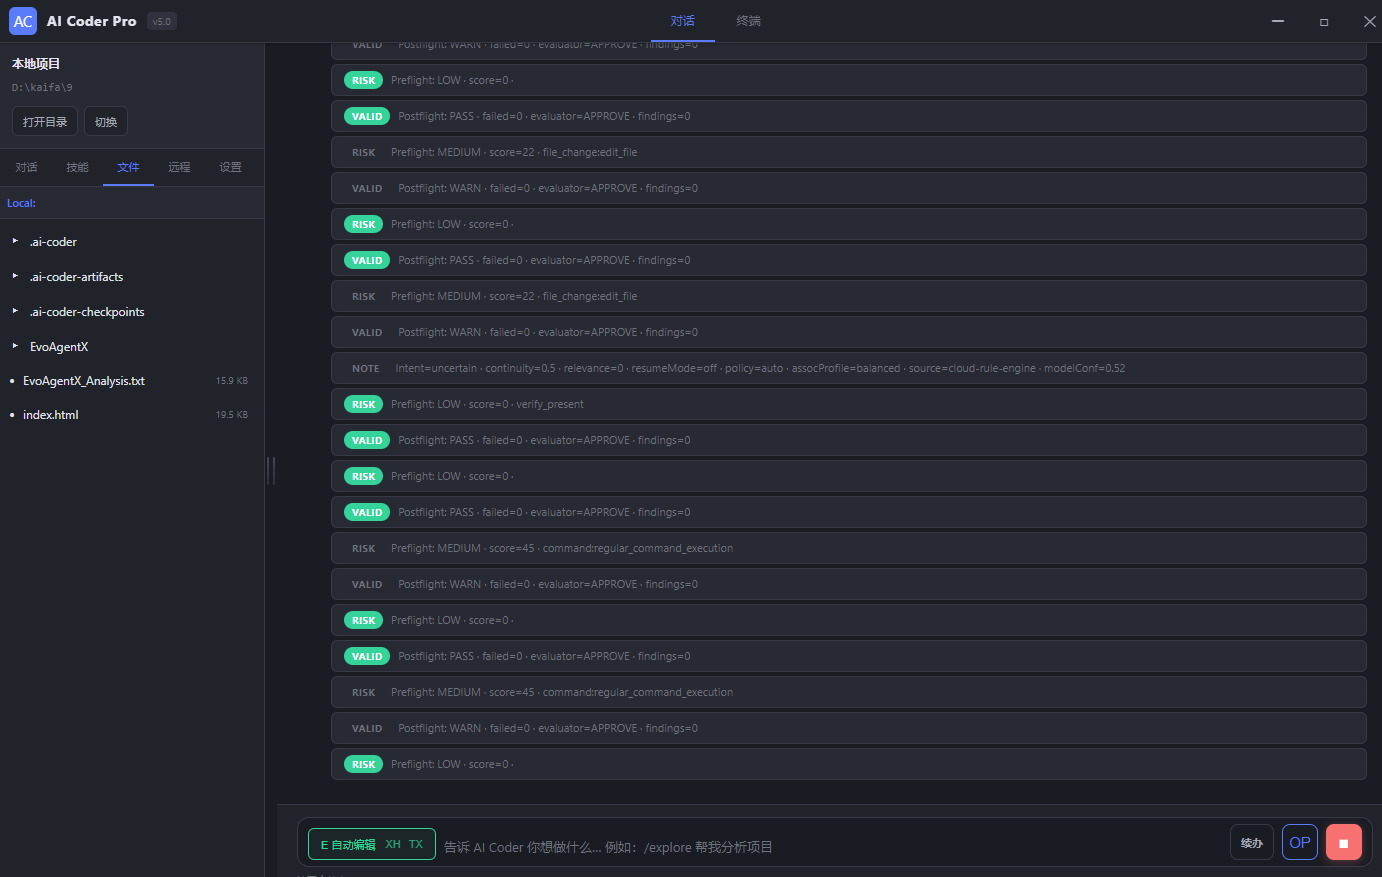1382x877 pixels.
Task: Open the 设置 sidebar tab
Action: click(230, 167)
